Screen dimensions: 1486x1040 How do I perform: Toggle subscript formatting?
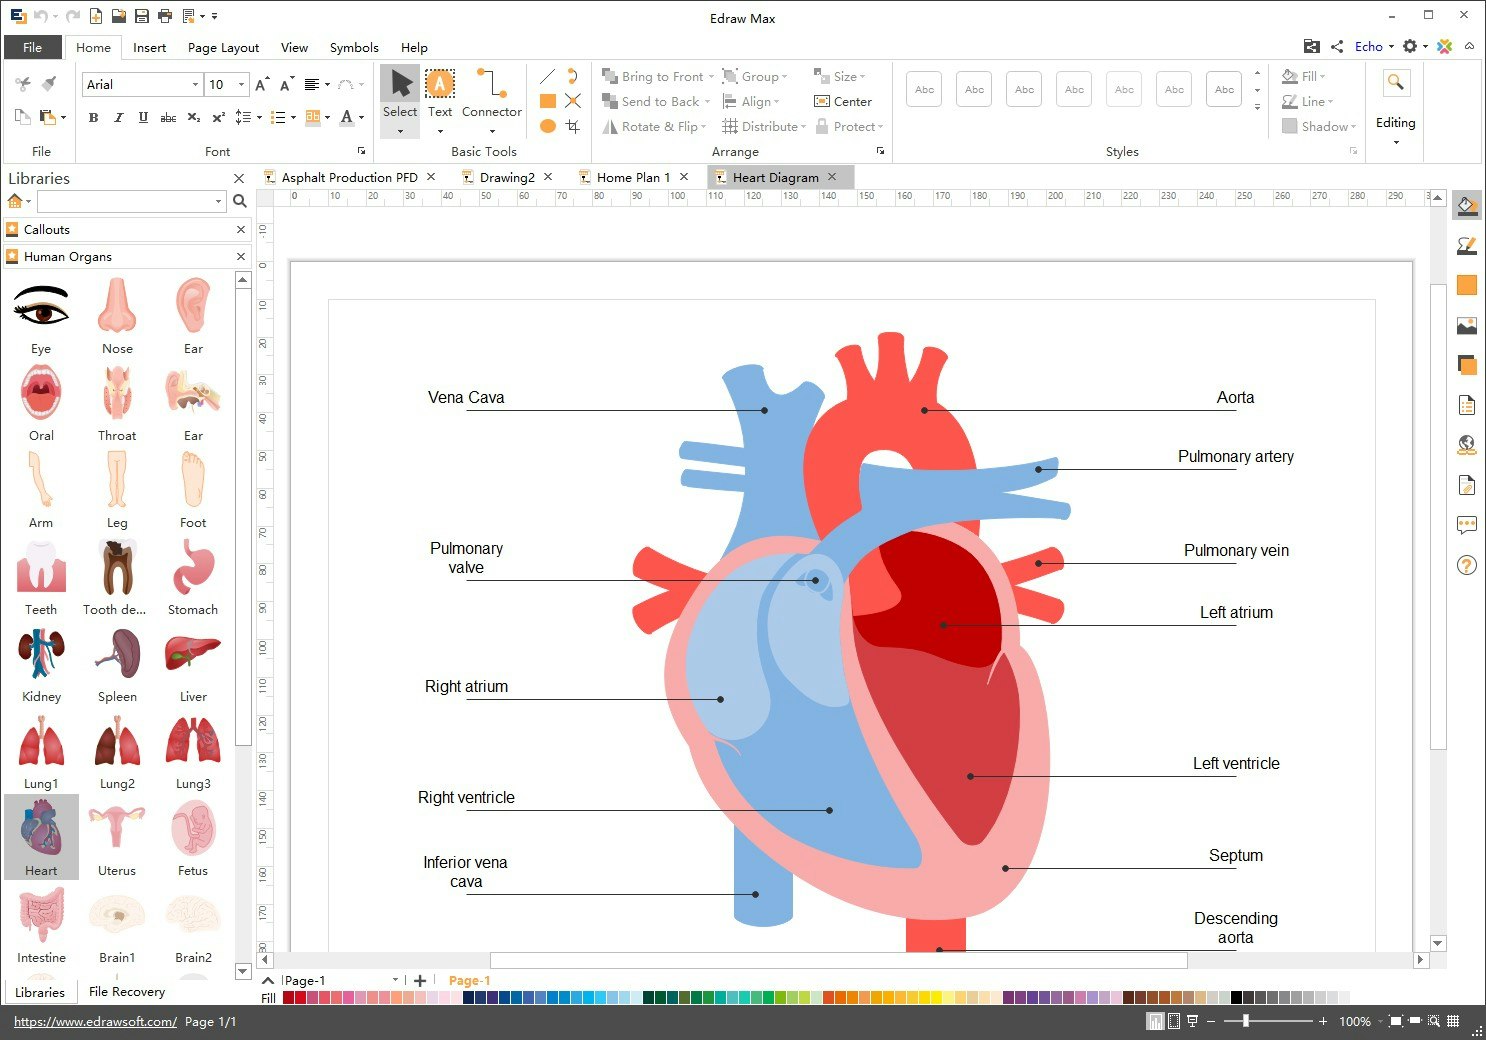pos(194,117)
